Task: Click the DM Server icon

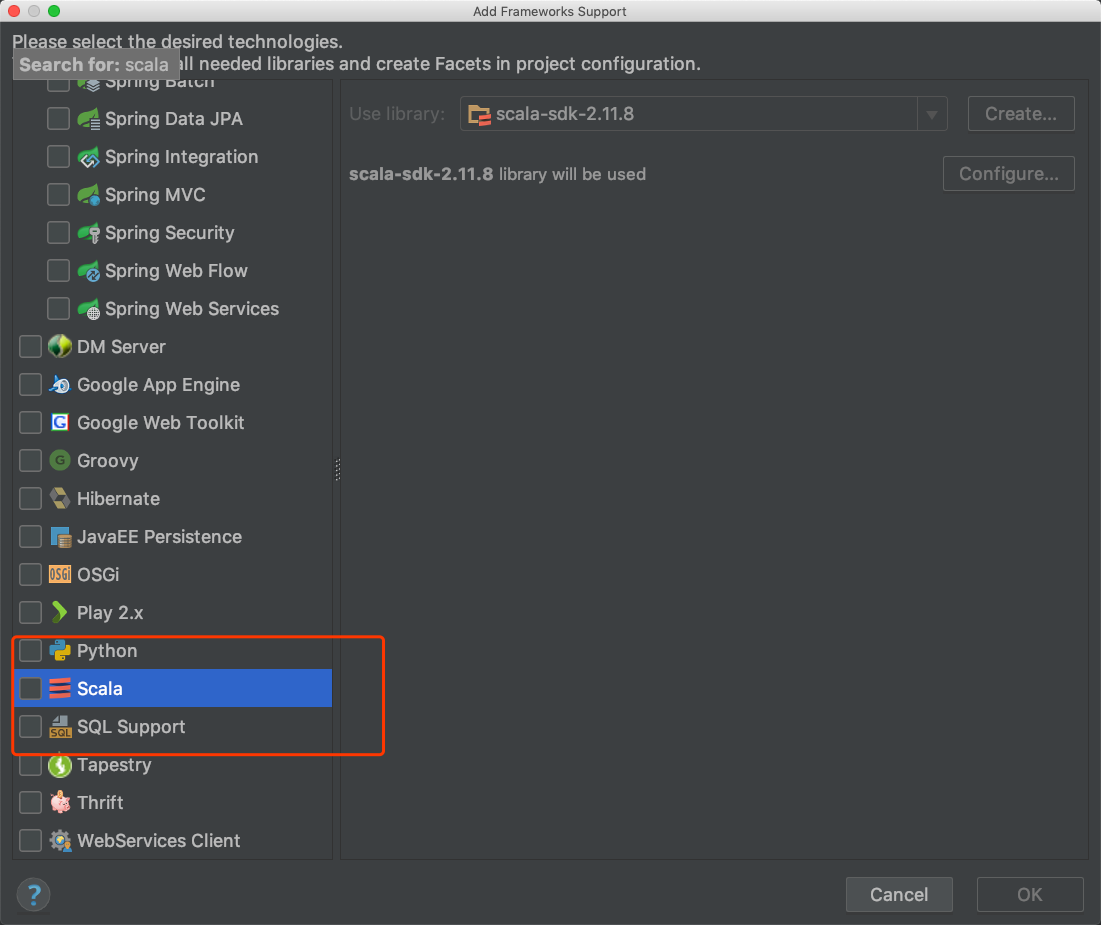Action: coord(60,346)
